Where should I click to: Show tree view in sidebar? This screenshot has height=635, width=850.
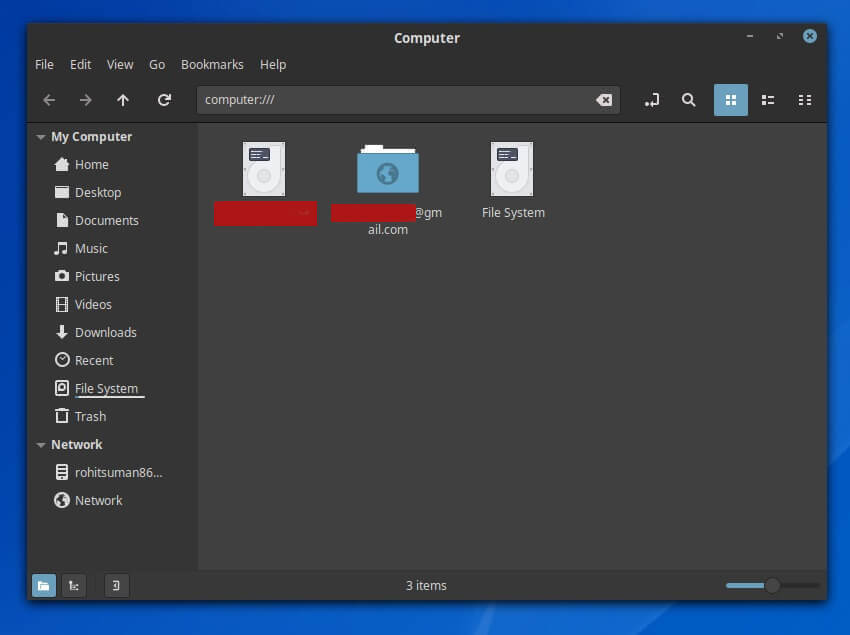73,586
